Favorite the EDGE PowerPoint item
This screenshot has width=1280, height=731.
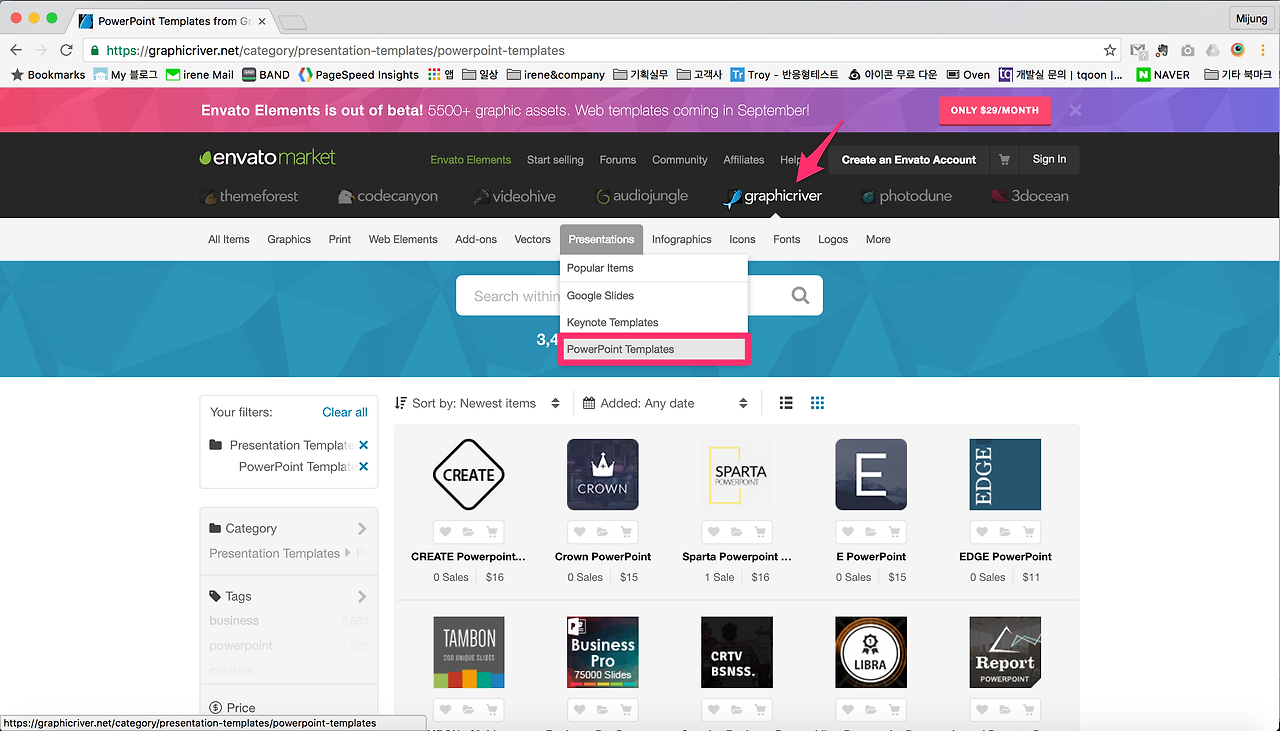tap(982, 532)
